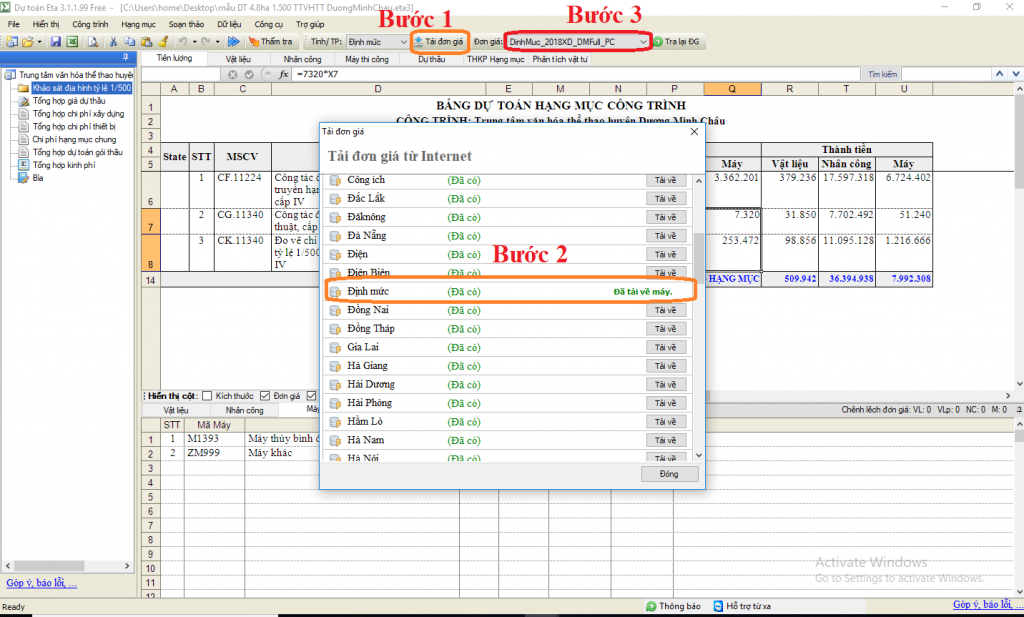
Task: Toggle the Đơn giá checkbox
Action: click(x=265, y=396)
